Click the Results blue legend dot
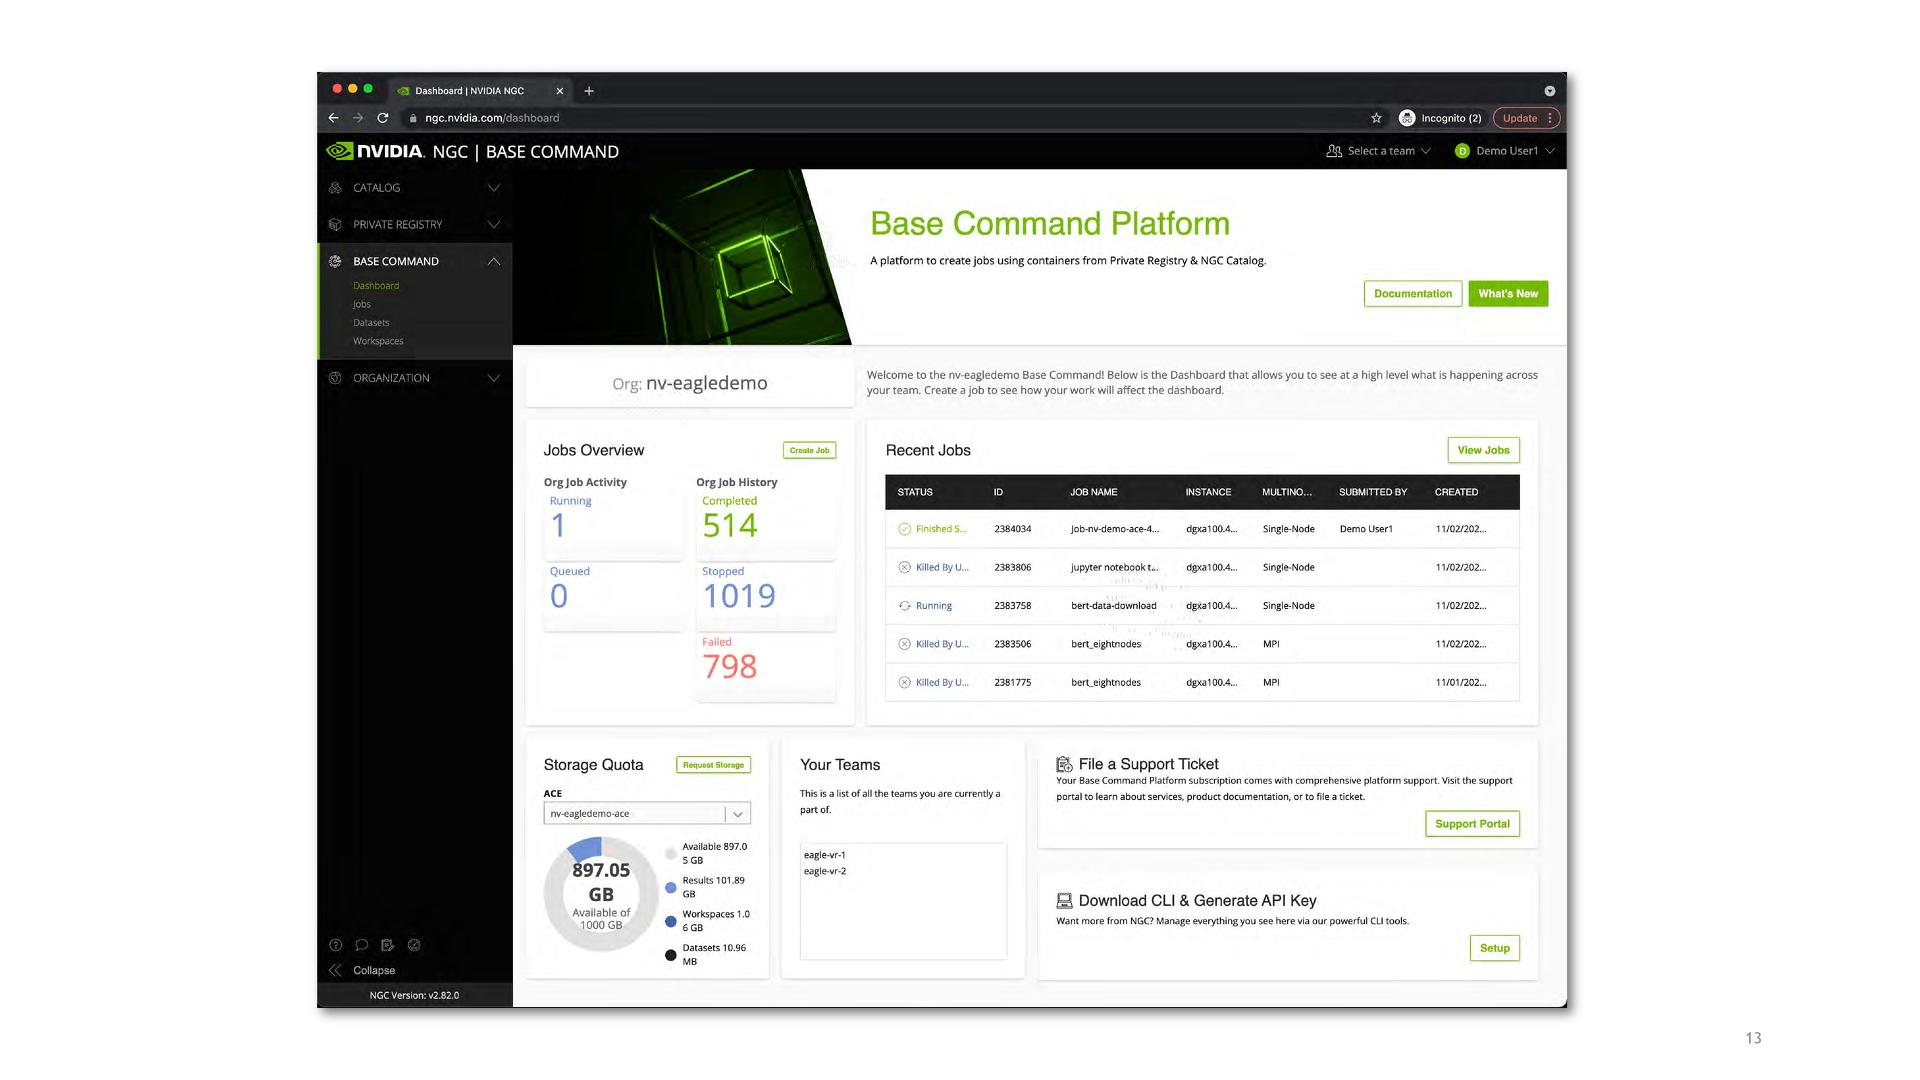Screen dimensions: 1920x1080 coord(670,888)
